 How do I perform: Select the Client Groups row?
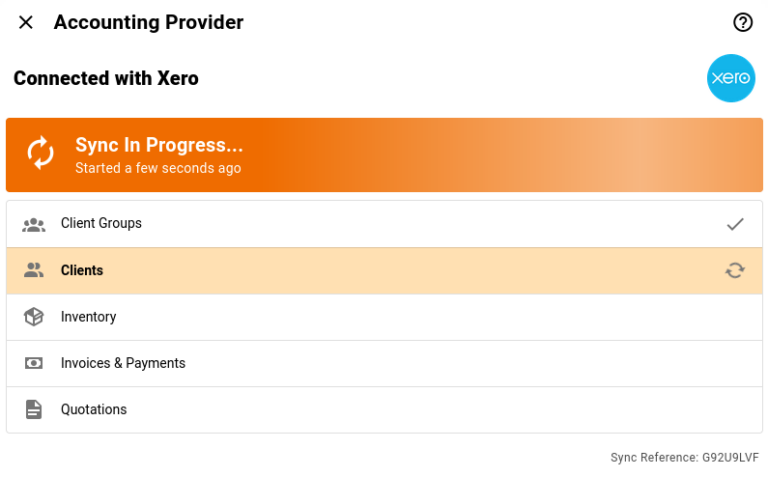coord(384,224)
